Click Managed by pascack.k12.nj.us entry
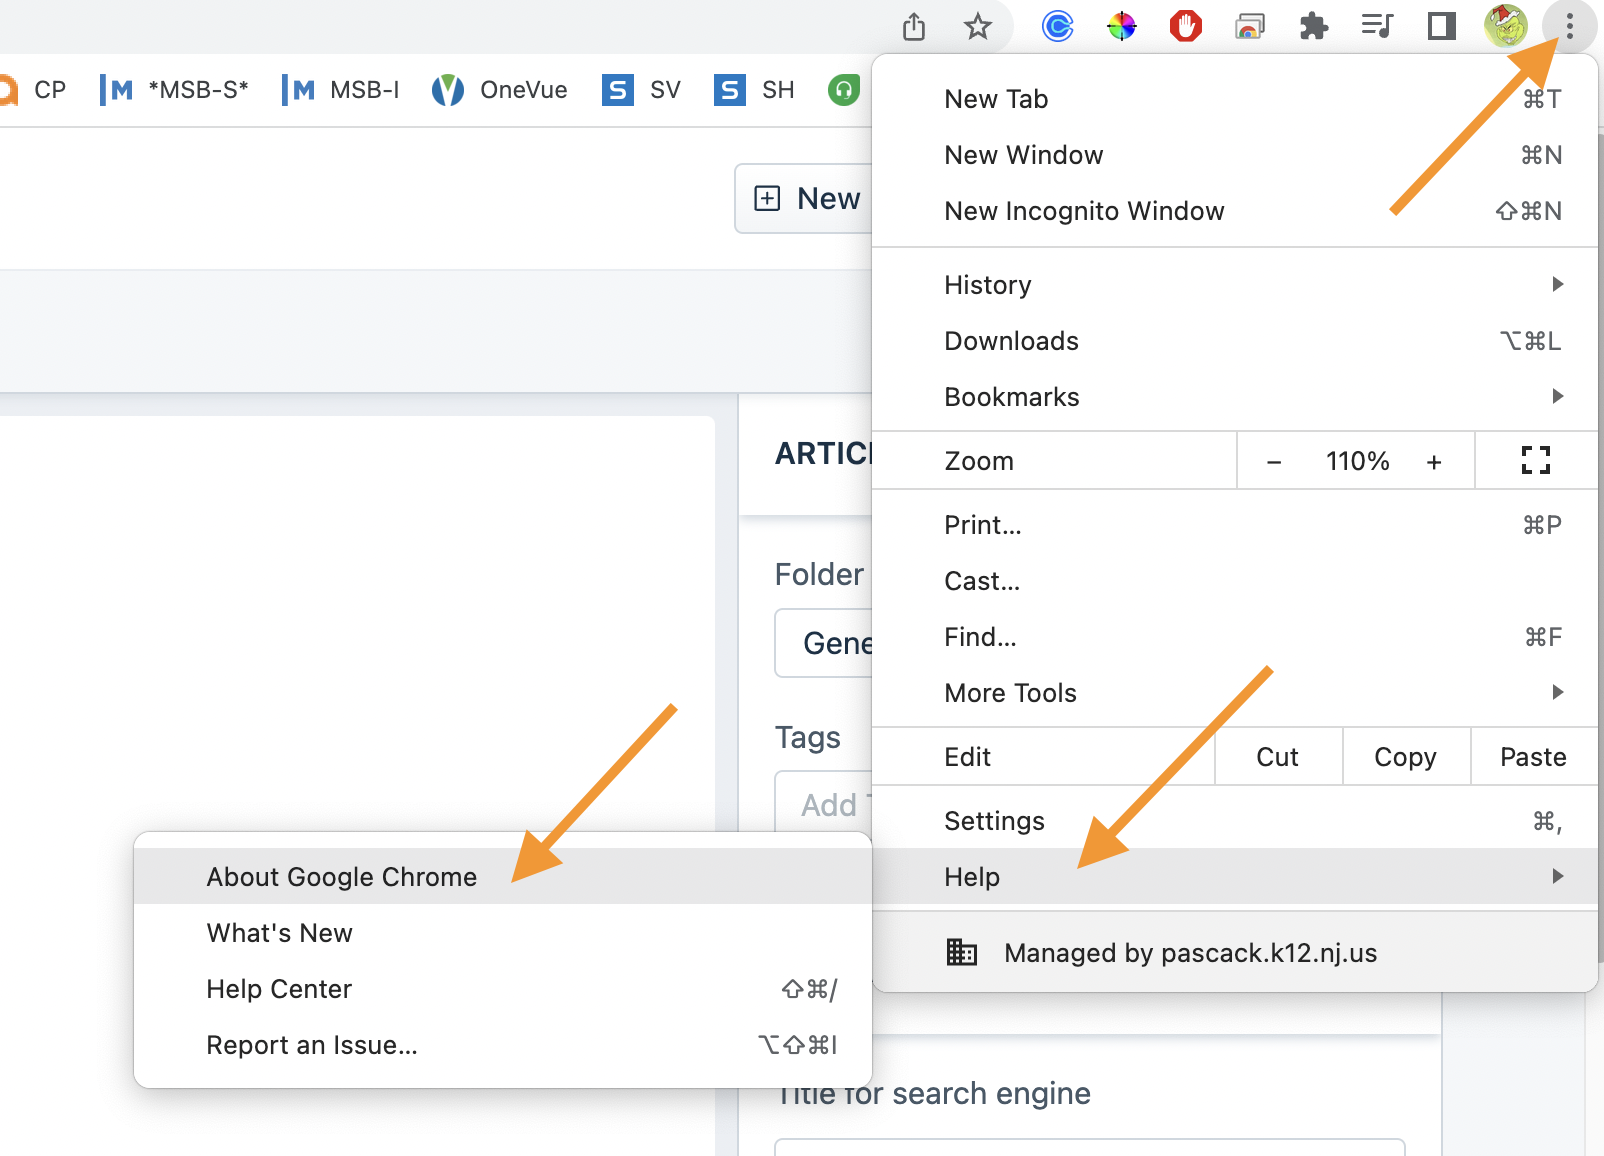 pyautogui.click(x=1235, y=953)
